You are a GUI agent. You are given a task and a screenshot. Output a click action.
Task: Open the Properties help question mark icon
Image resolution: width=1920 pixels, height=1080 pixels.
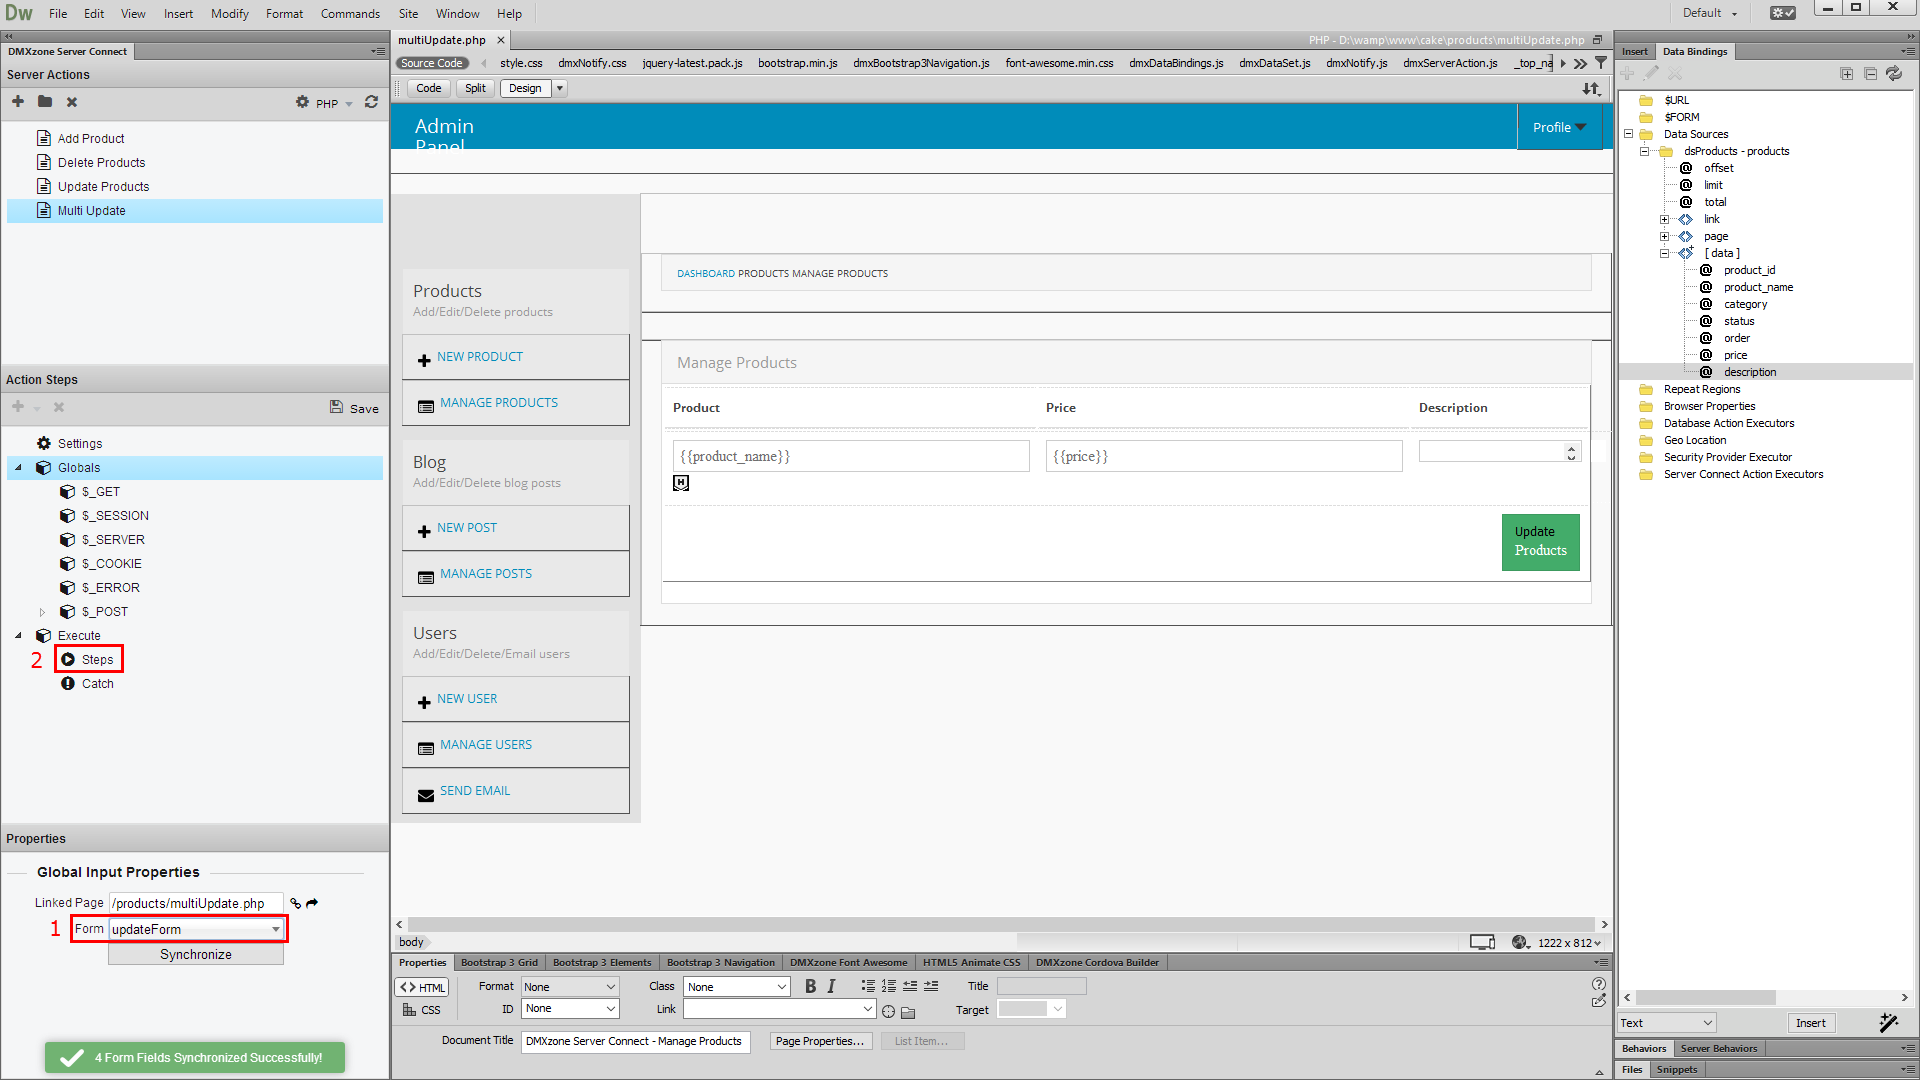[1599, 984]
